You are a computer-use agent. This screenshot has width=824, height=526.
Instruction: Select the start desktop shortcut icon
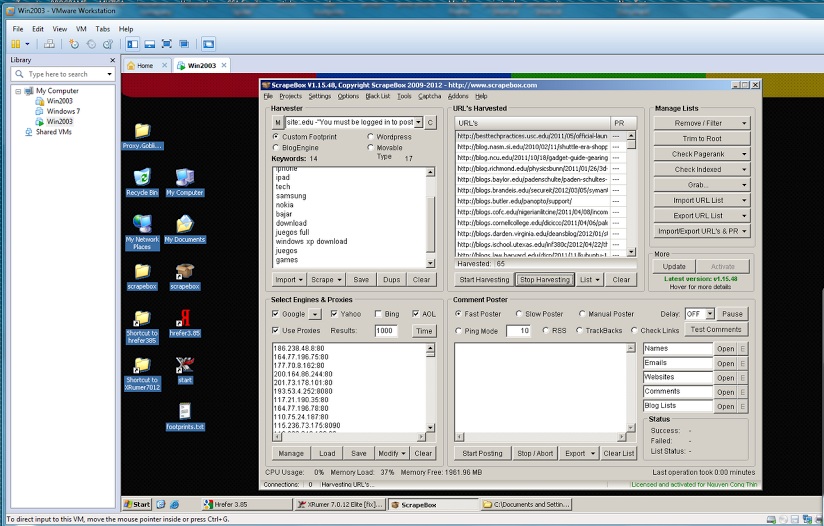pyautogui.click(x=184, y=370)
